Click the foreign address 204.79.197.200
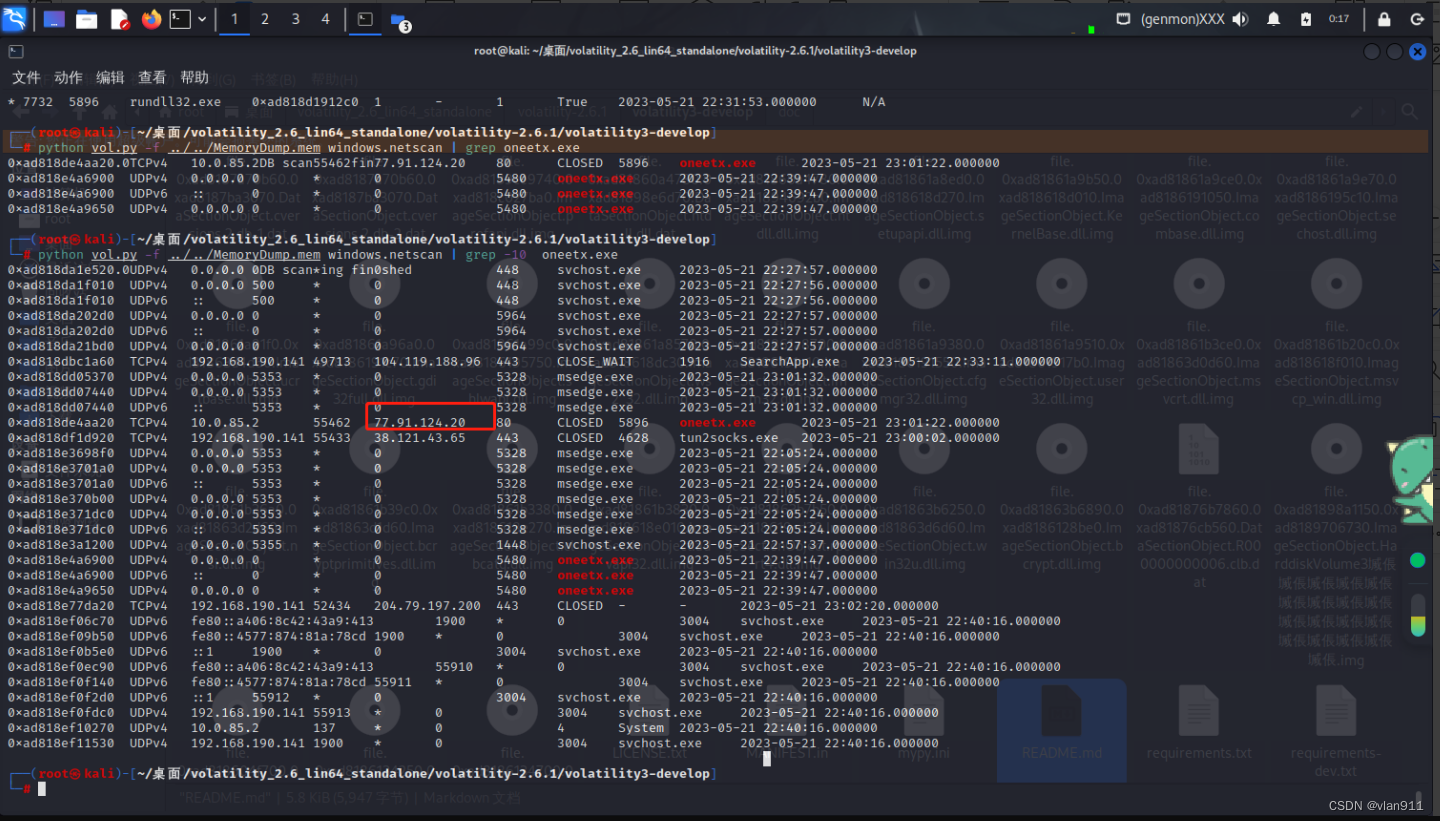 coord(427,606)
